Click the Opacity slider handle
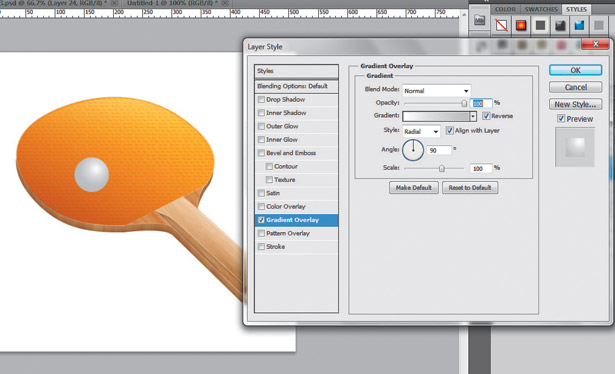This screenshot has height=374, width=615. [464, 103]
